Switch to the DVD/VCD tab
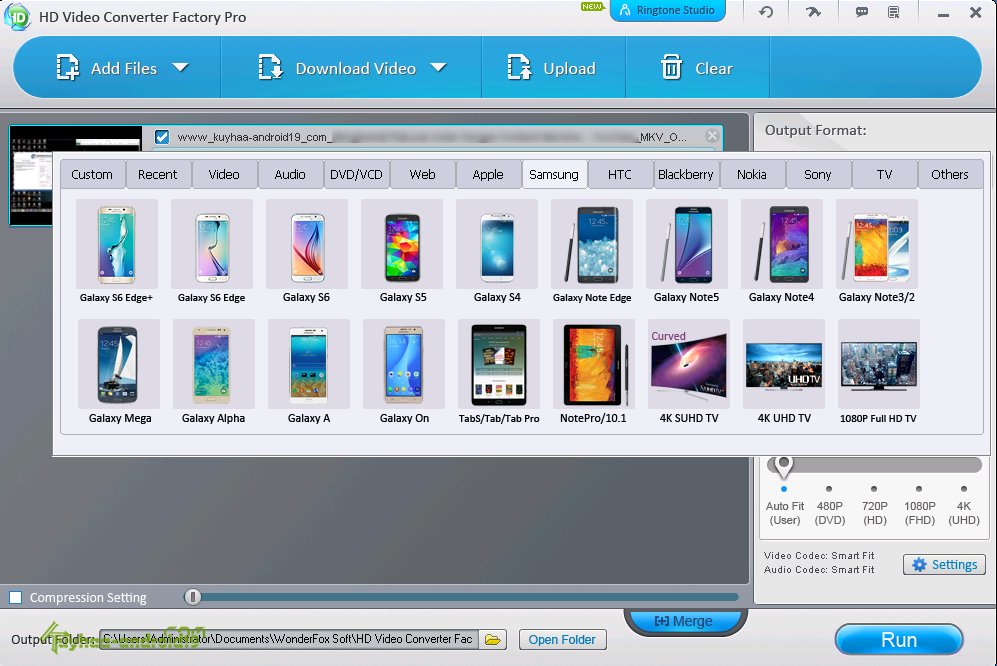The width and height of the screenshot is (997, 666). click(356, 174)
